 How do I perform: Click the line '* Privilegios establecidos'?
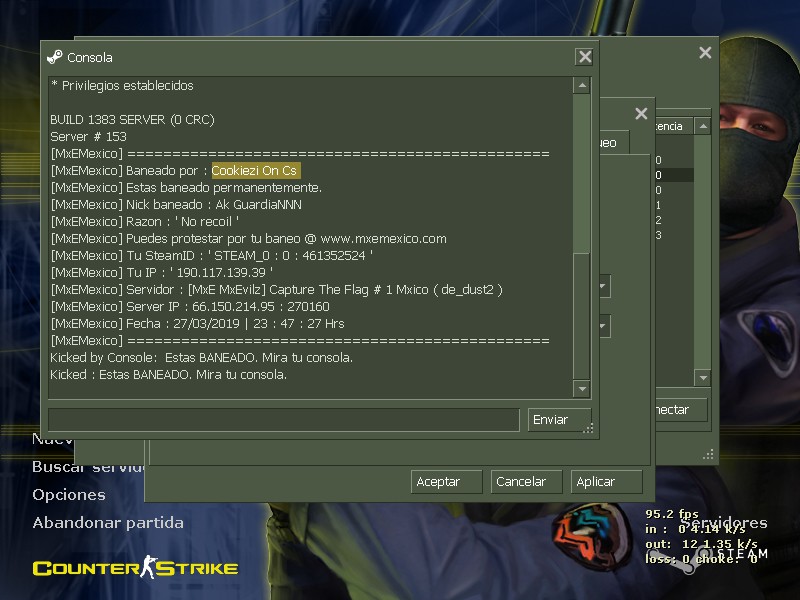coord(122,86)
